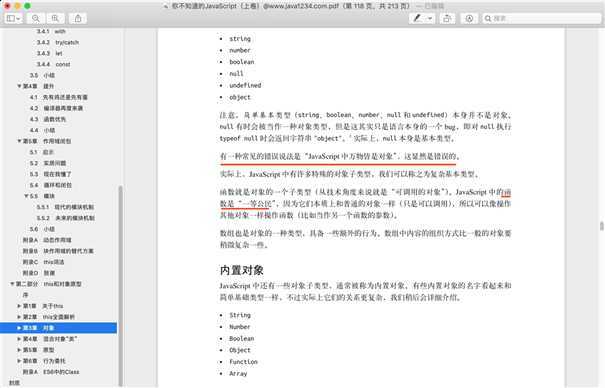The height and width of the screenshot is (388, 605).
Task: Go to section 5.3 现在我懂了
Action: (51, 174)
